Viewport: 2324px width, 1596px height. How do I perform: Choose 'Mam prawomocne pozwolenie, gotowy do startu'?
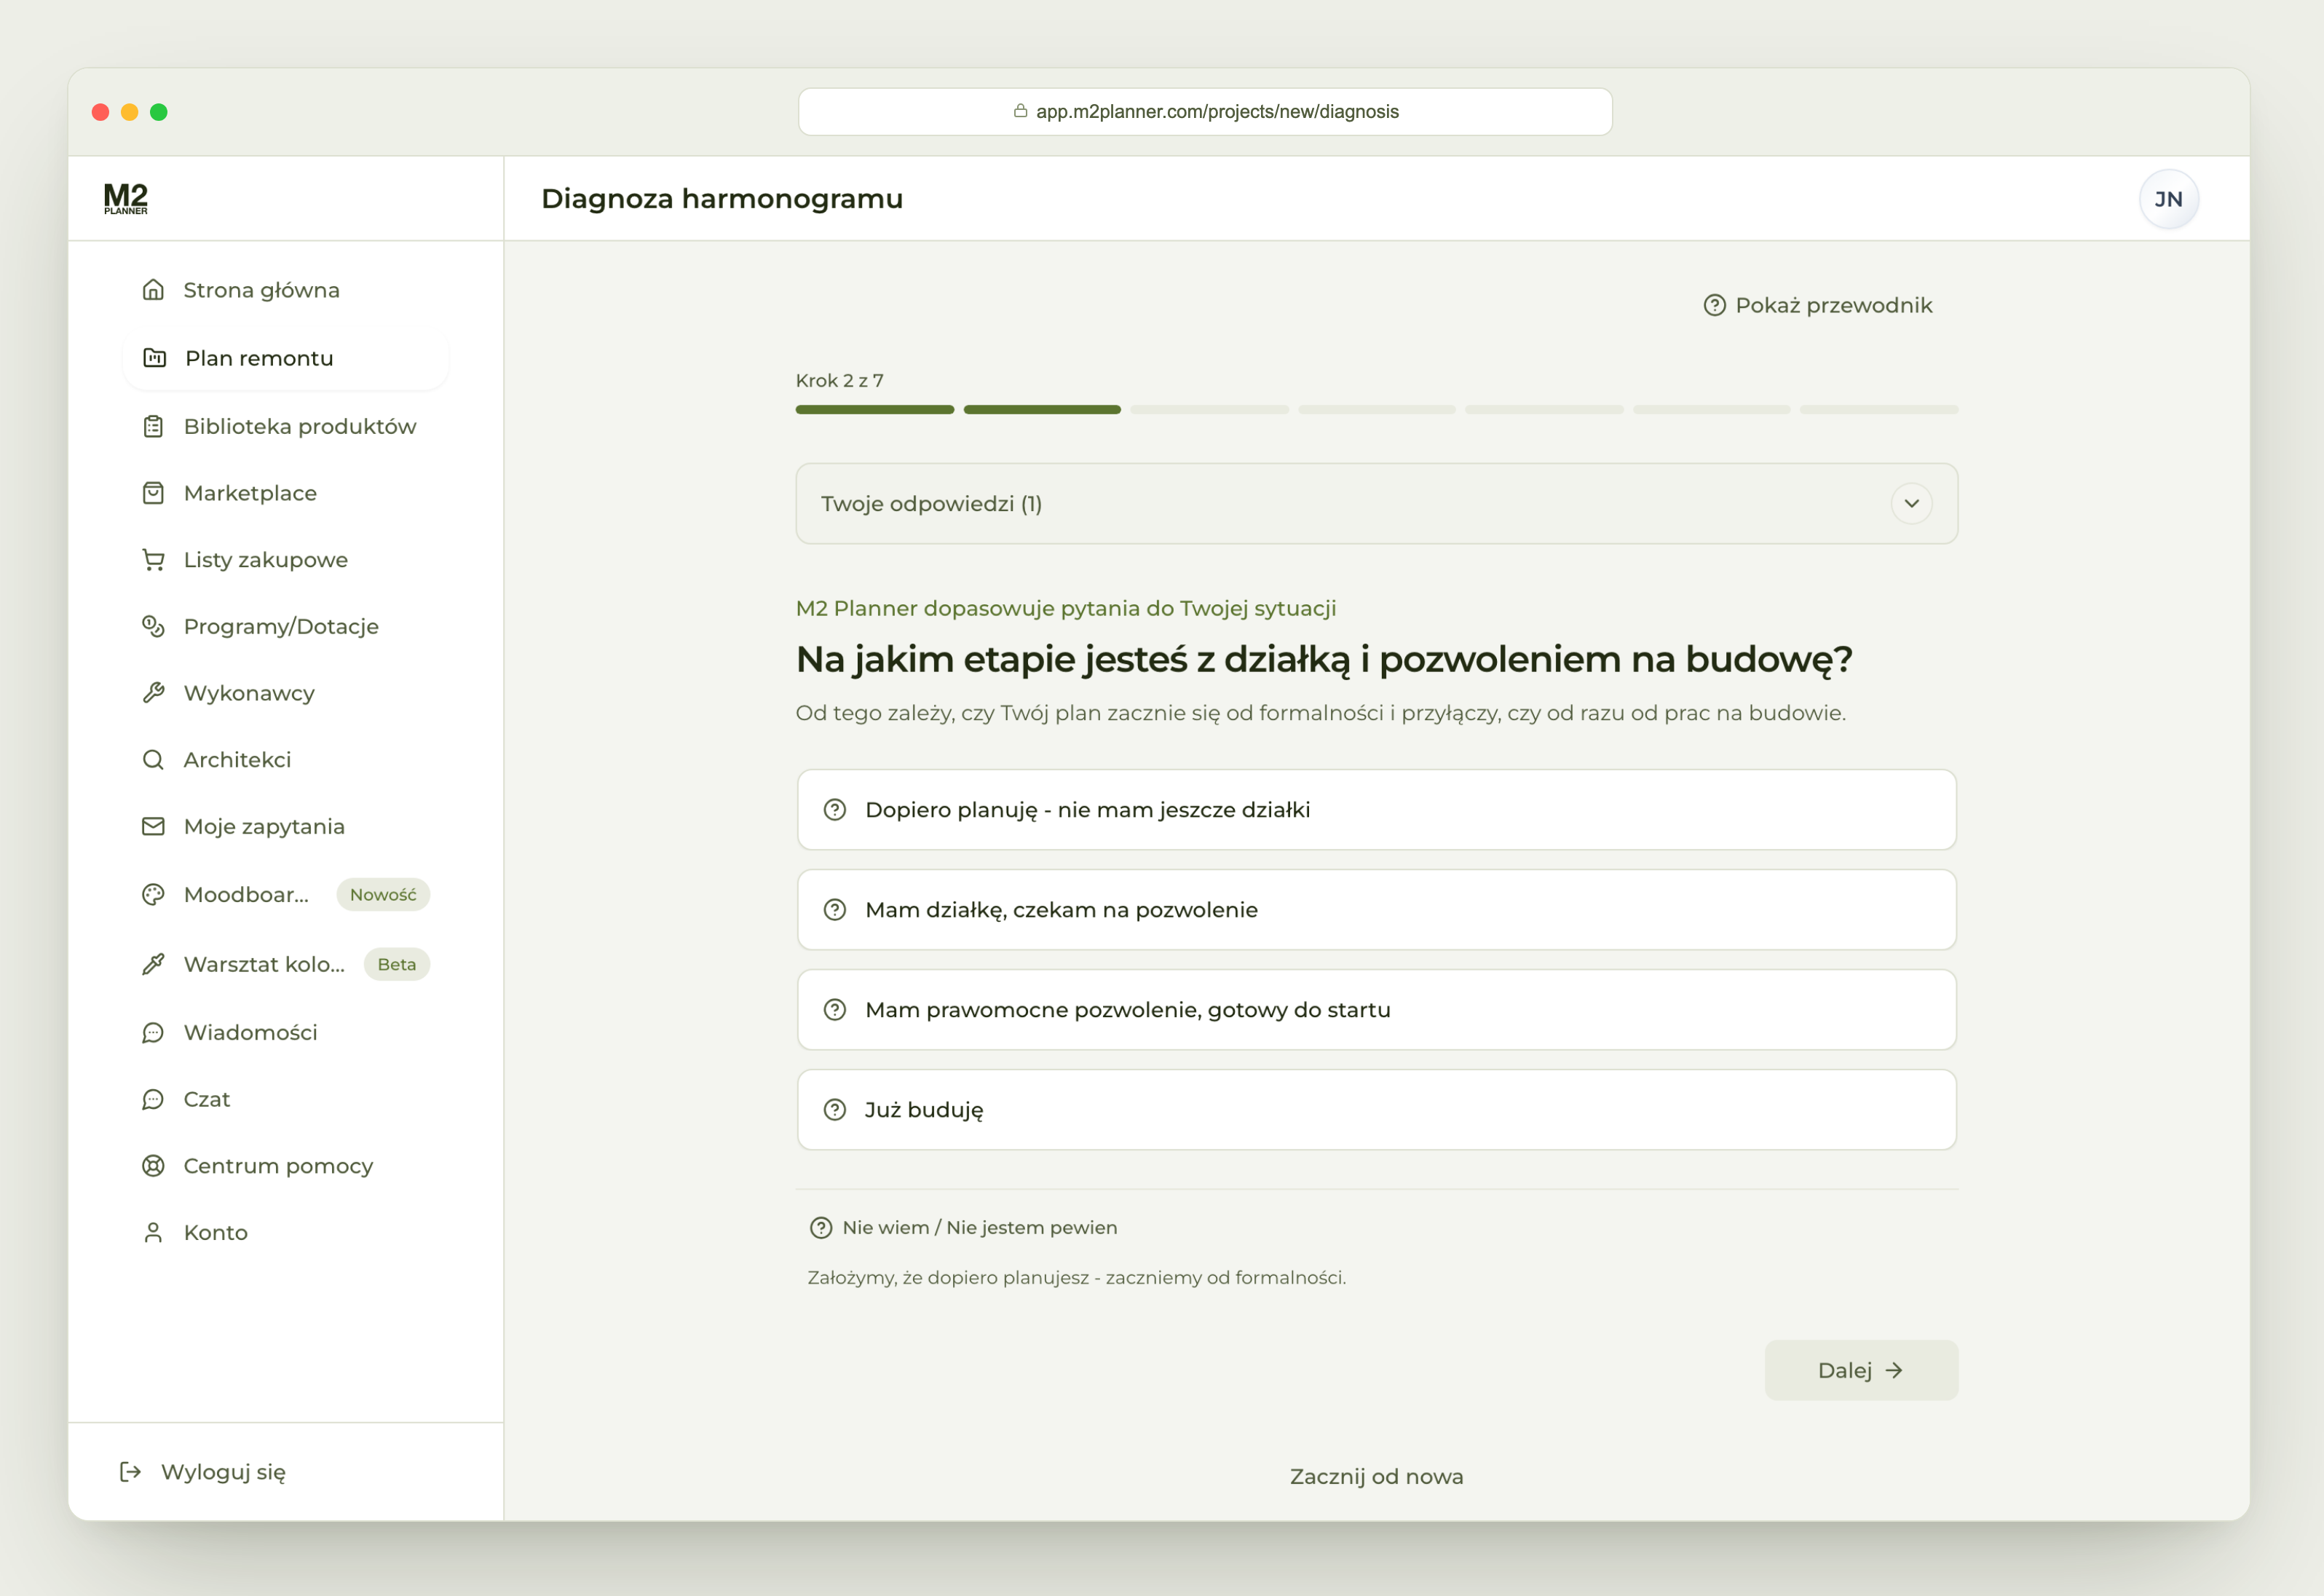[x=1376, y=1010]
